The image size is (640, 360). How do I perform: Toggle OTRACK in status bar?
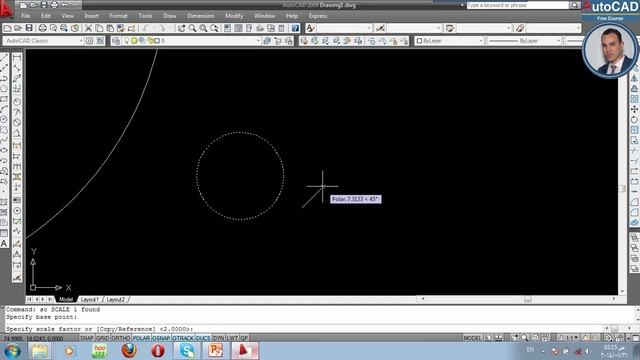tap(183, 338)
